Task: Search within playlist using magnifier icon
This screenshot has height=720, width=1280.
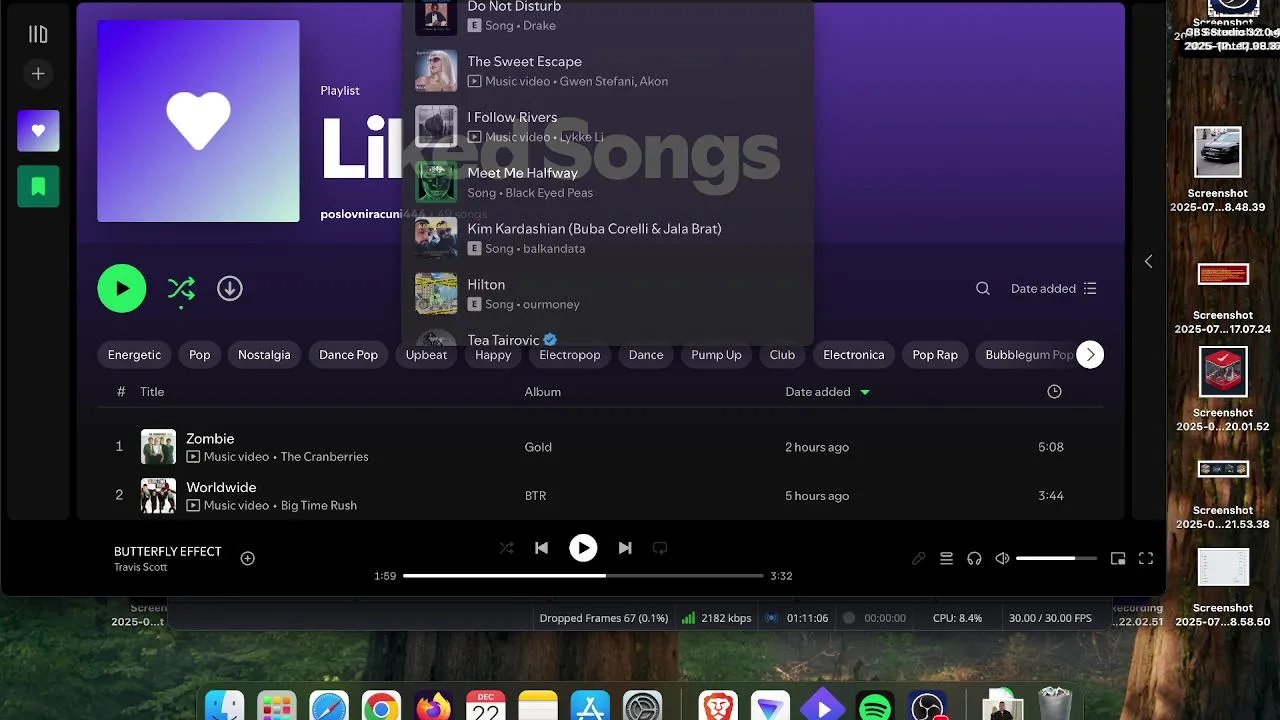Action: (983, 288)
